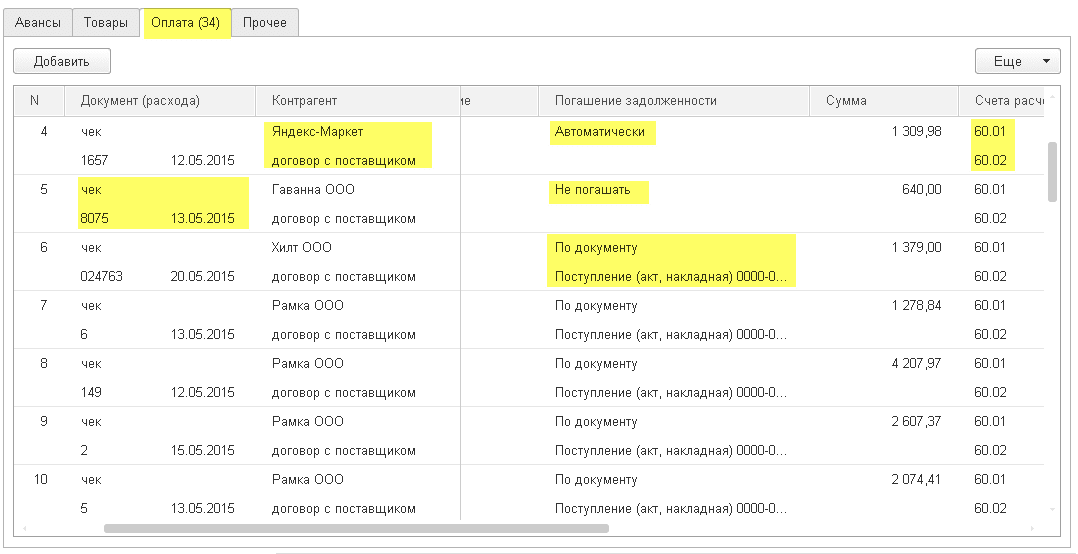
Task: Go to the Прочее tab
Action: click(x=265, y=22)
